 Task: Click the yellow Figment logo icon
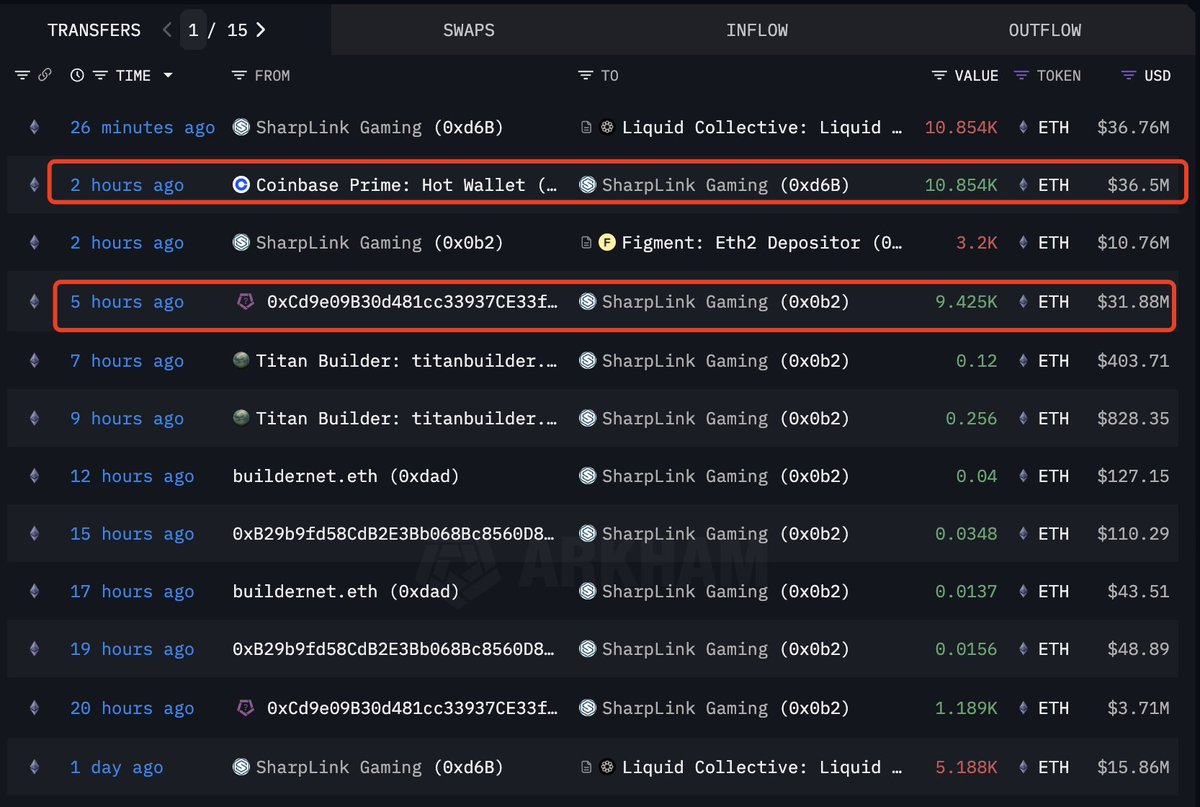point(607,242)
